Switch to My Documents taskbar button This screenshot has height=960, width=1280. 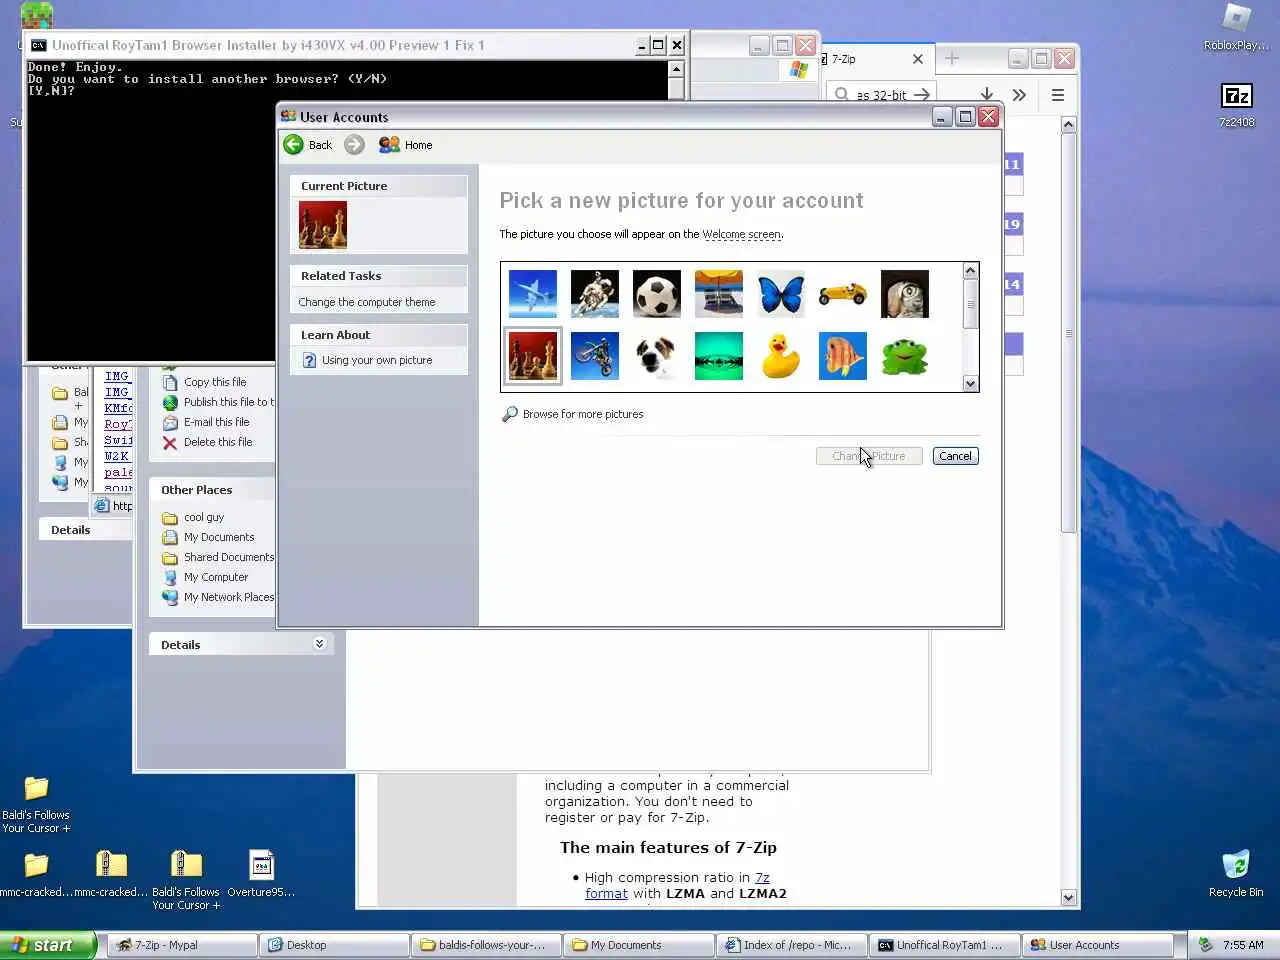638,945
